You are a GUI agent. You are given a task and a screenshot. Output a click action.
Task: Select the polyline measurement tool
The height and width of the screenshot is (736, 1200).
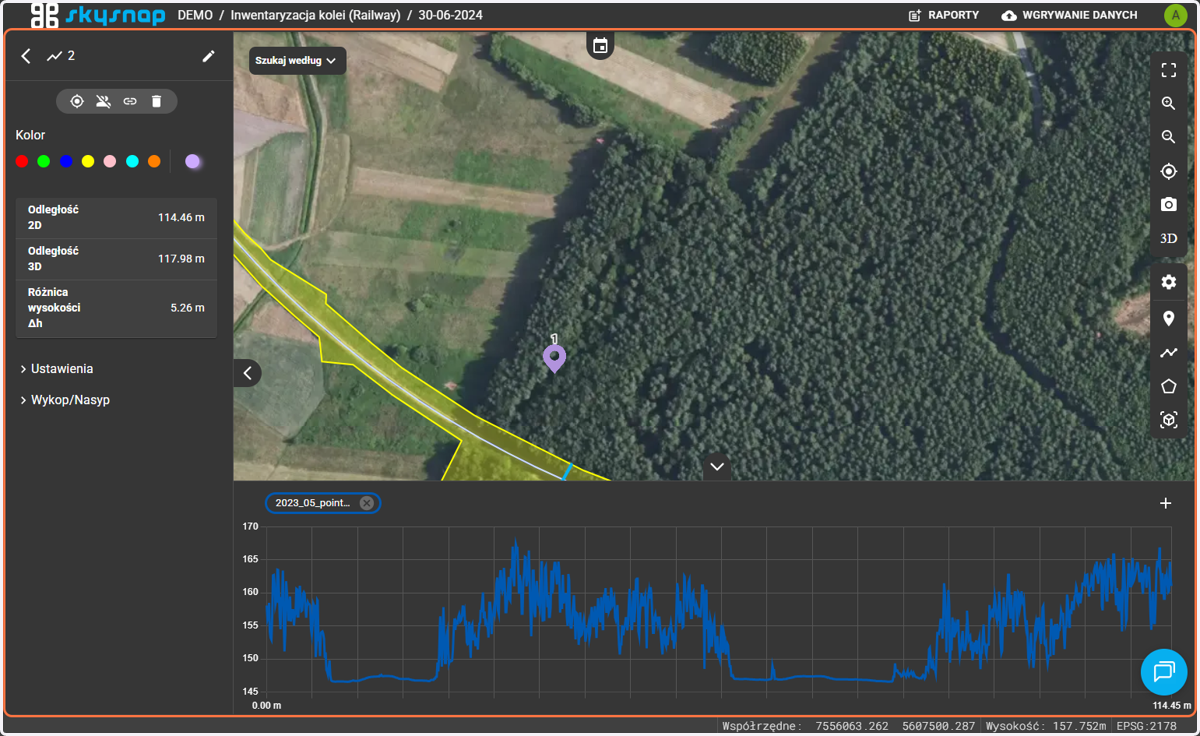tap(1168, 353)
